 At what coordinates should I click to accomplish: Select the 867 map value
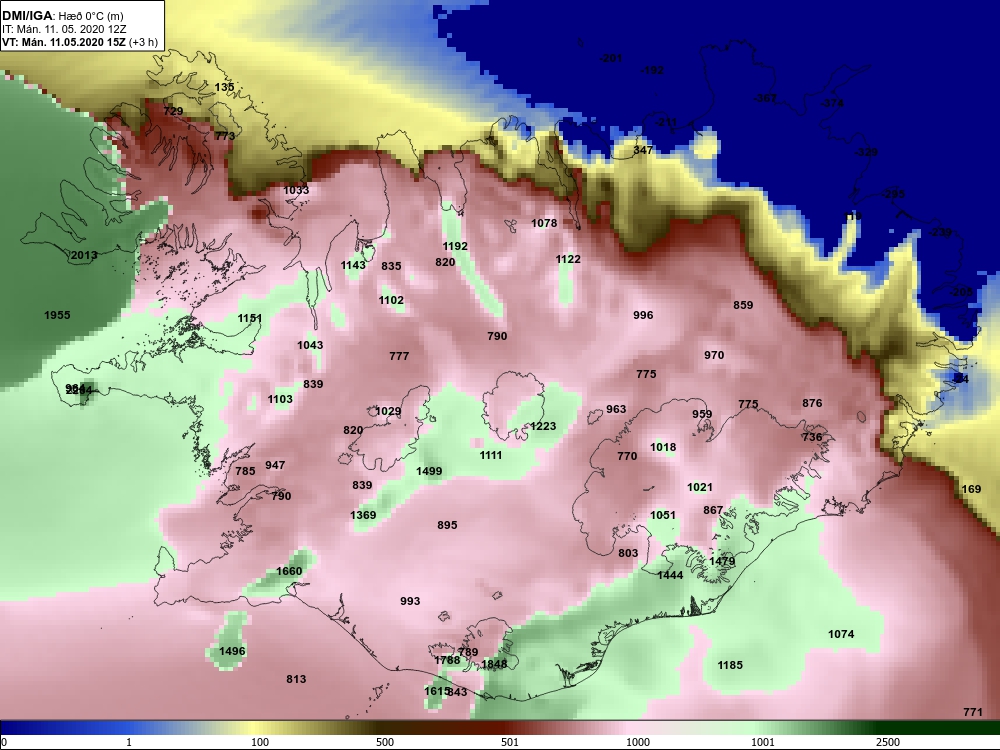click(713, 510)
